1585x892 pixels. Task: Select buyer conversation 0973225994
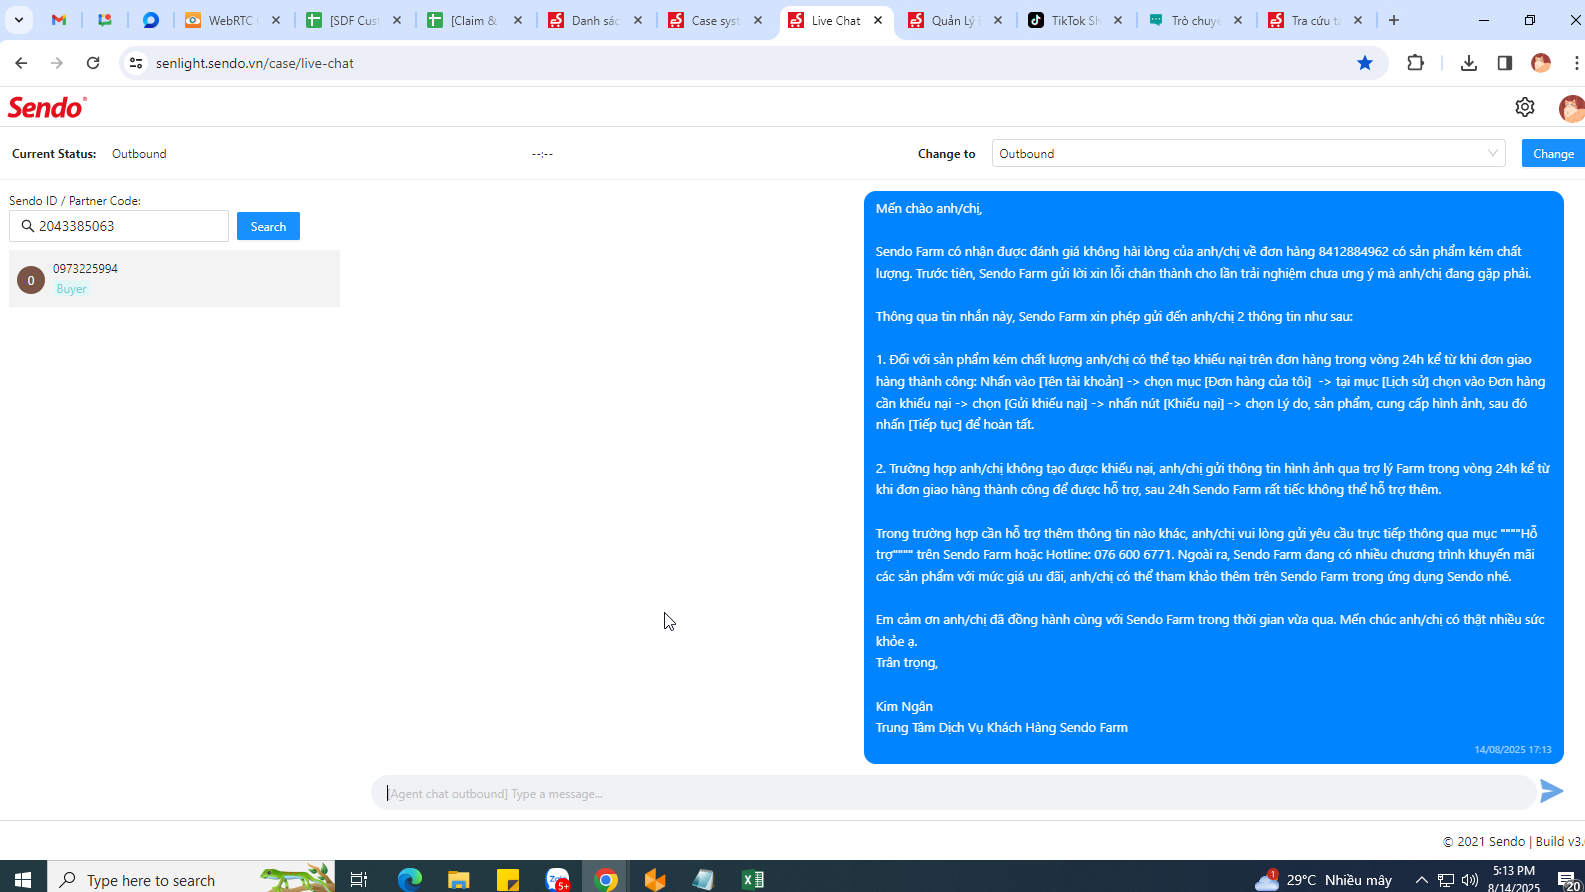point(174,278)
